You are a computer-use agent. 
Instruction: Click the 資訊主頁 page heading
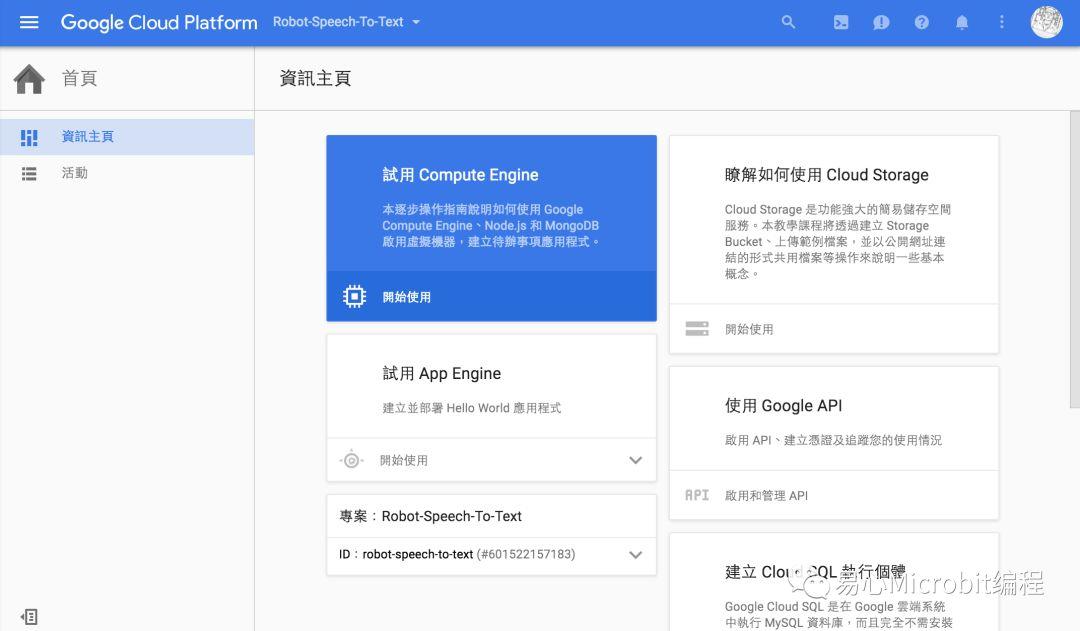coord(315,78)
